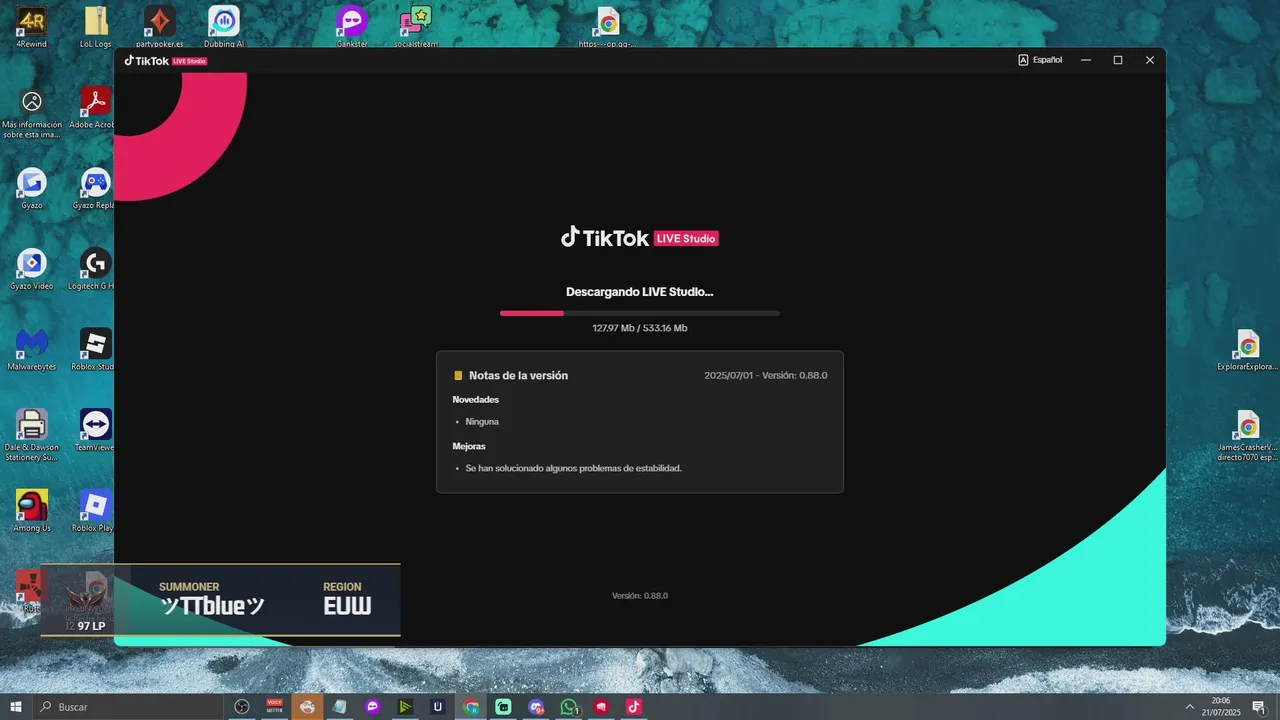Show hidden system tray icons

point(1189,707)
